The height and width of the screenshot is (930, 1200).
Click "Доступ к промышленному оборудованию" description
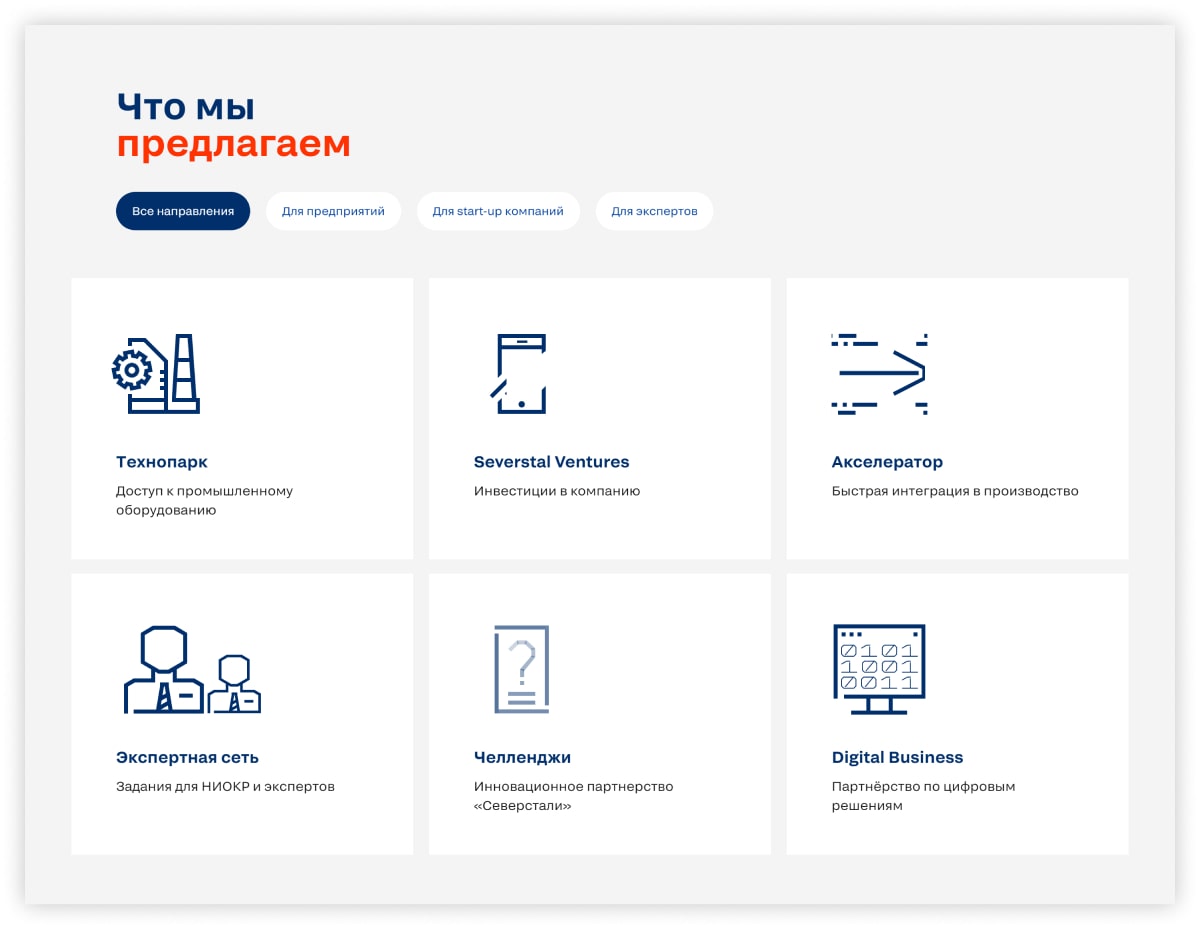(204, 500)
